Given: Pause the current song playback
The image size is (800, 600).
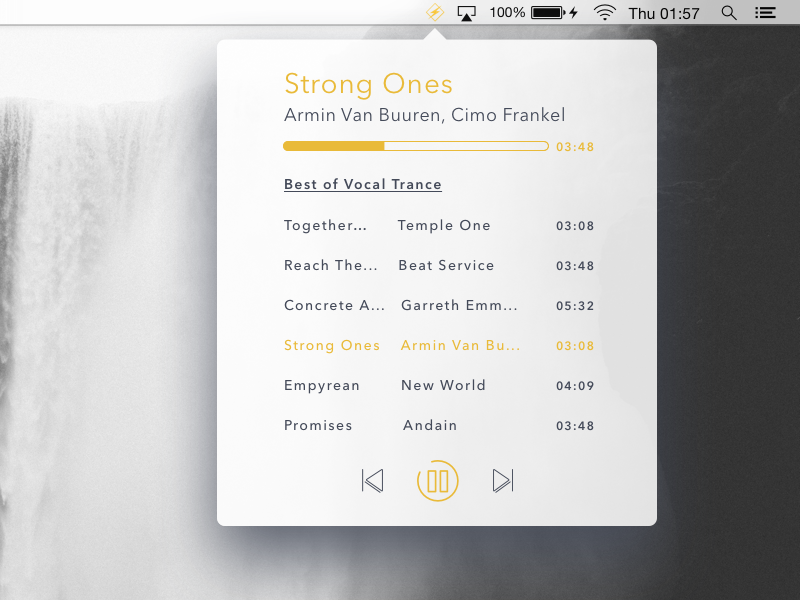Looking at the screenshot, I should coord(437,481).
